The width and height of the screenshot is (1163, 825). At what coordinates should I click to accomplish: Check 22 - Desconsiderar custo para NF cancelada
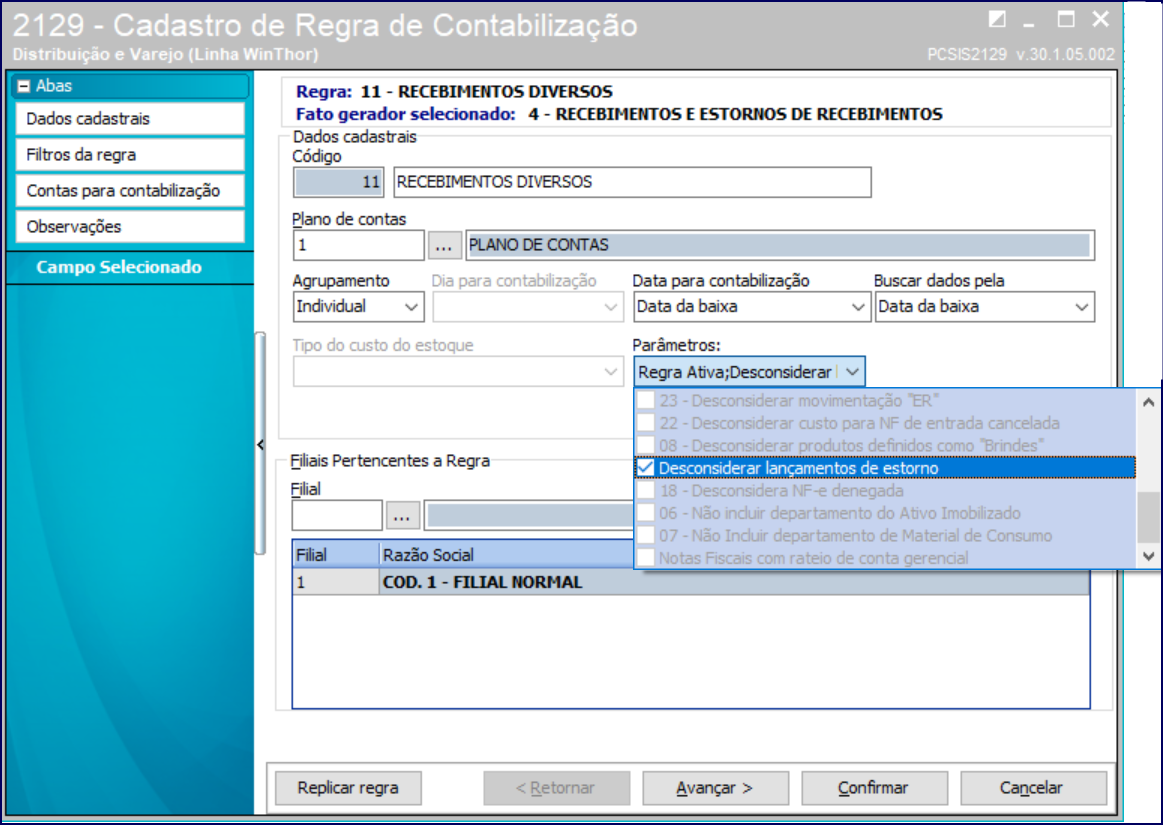point(646,423)
